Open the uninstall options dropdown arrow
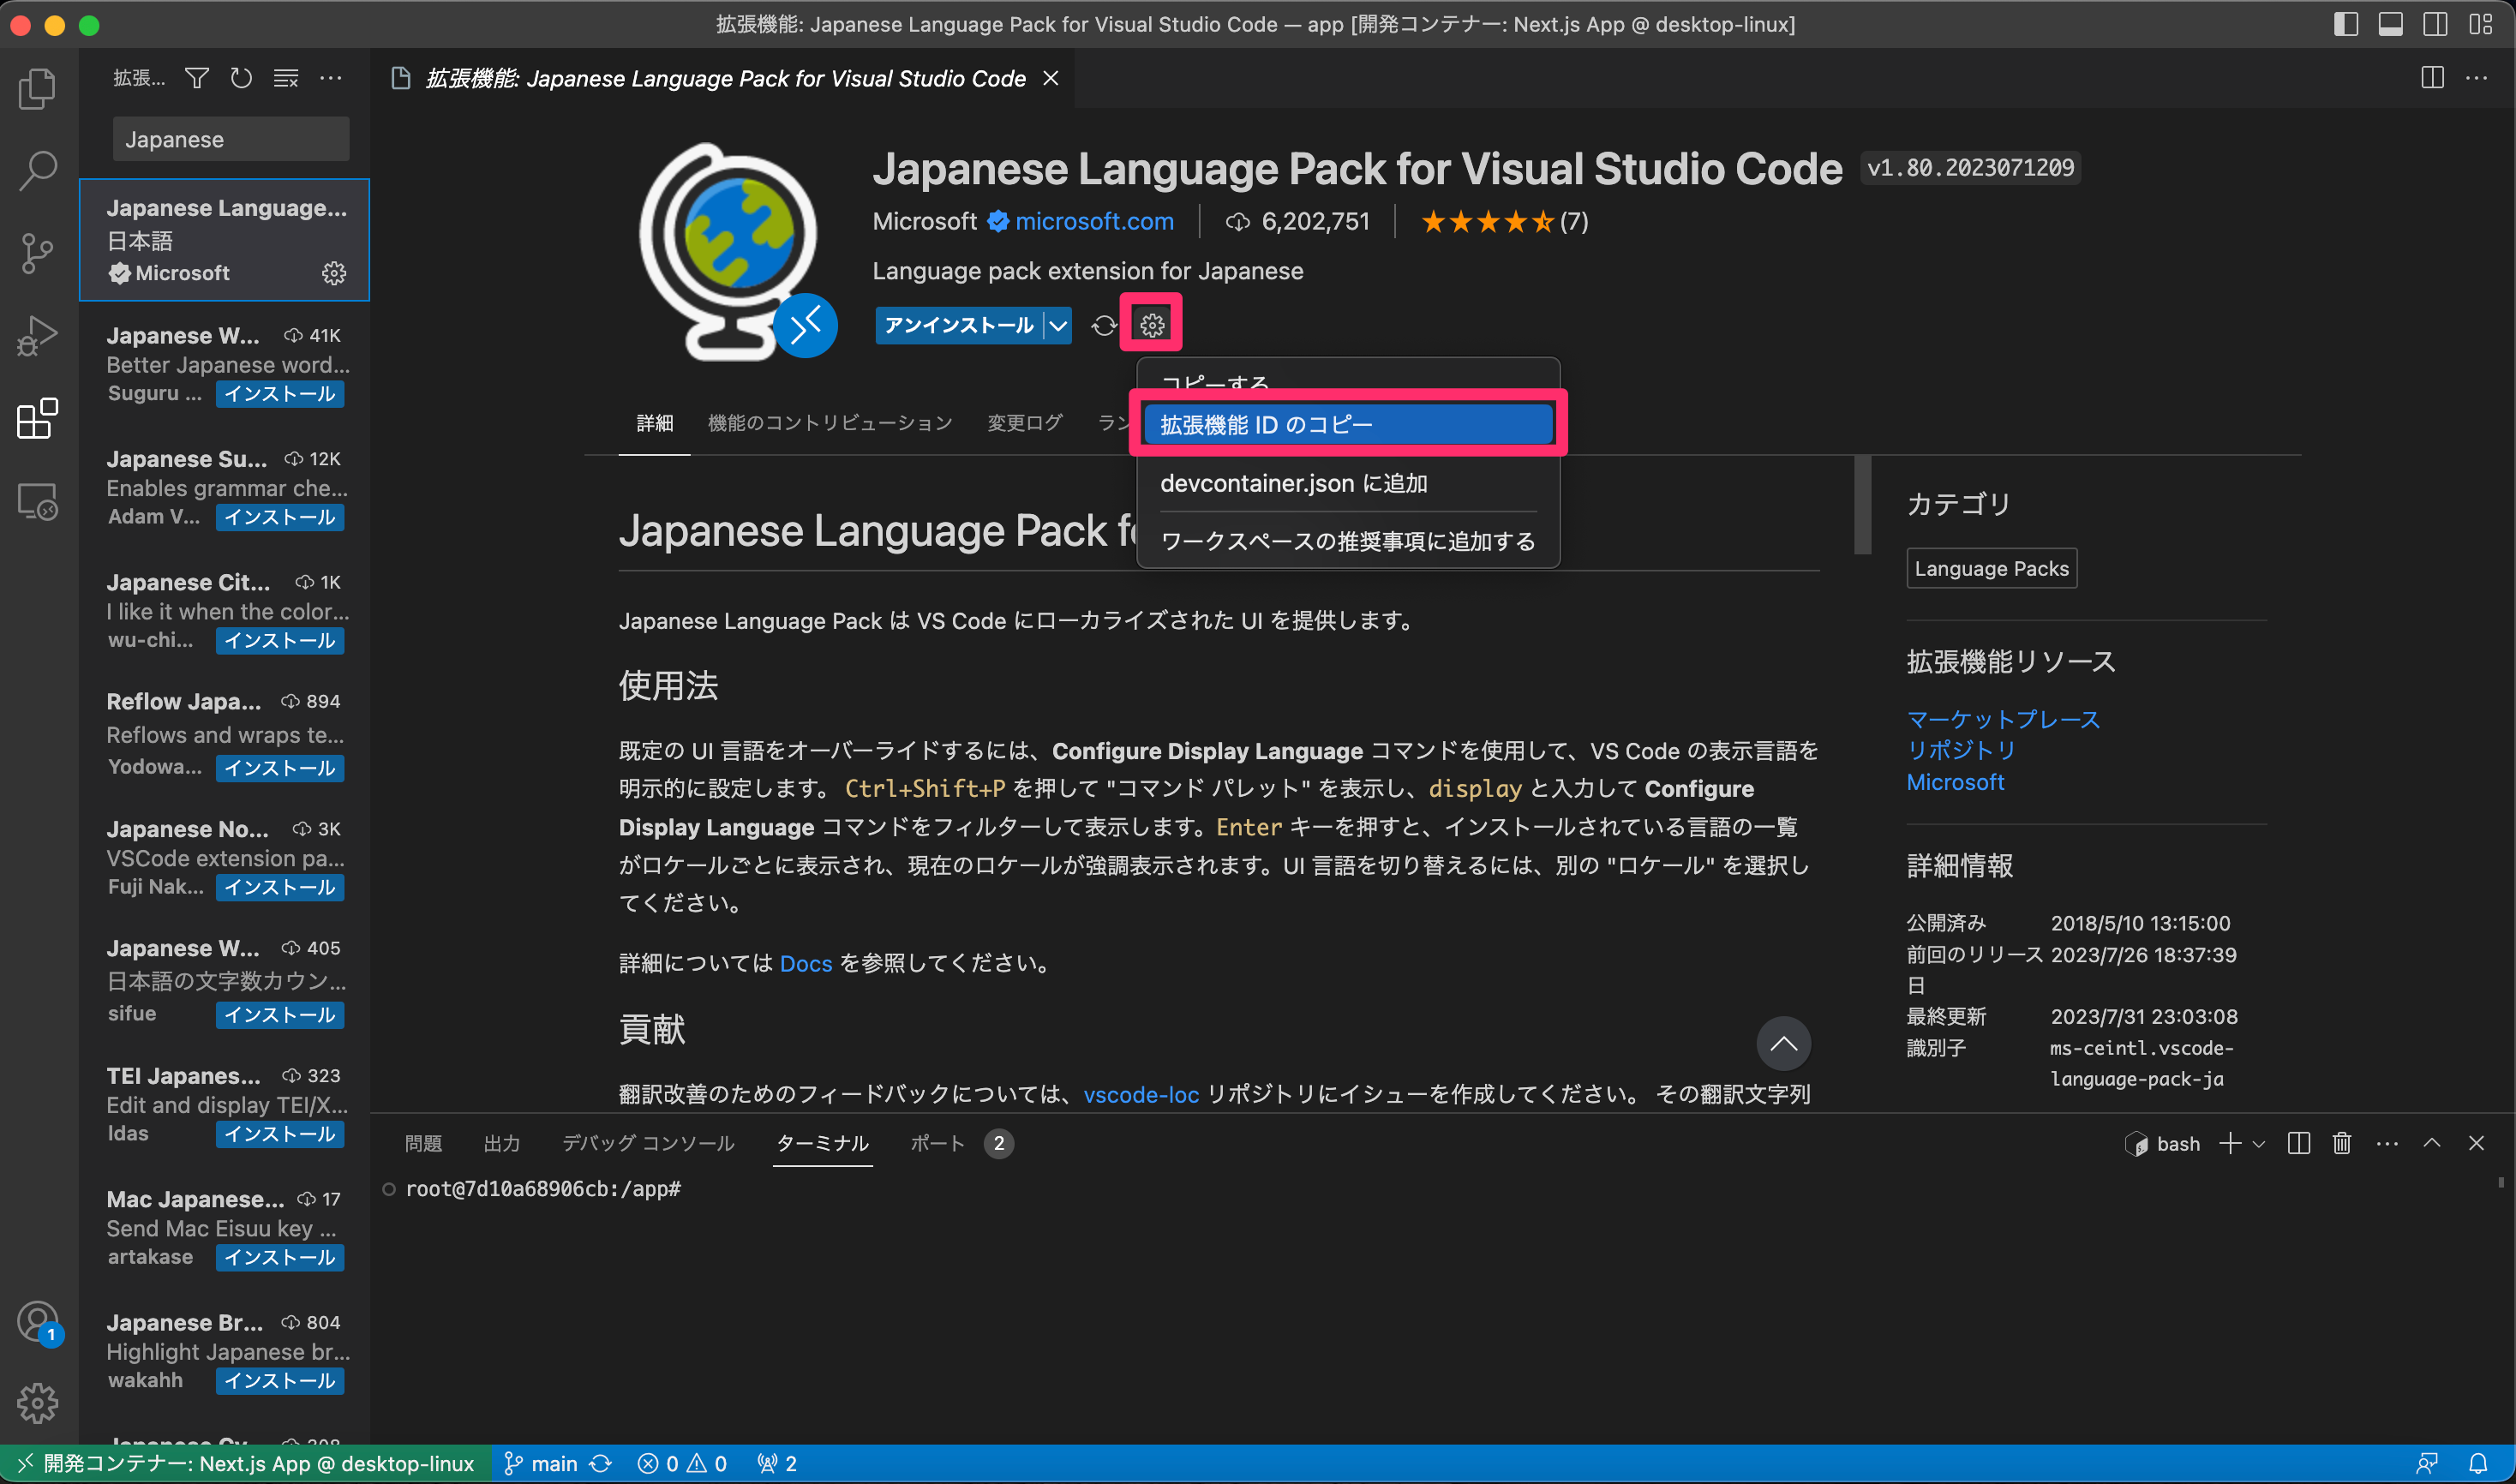This screenshot has height=1484, width=2516. [1058, 325]
